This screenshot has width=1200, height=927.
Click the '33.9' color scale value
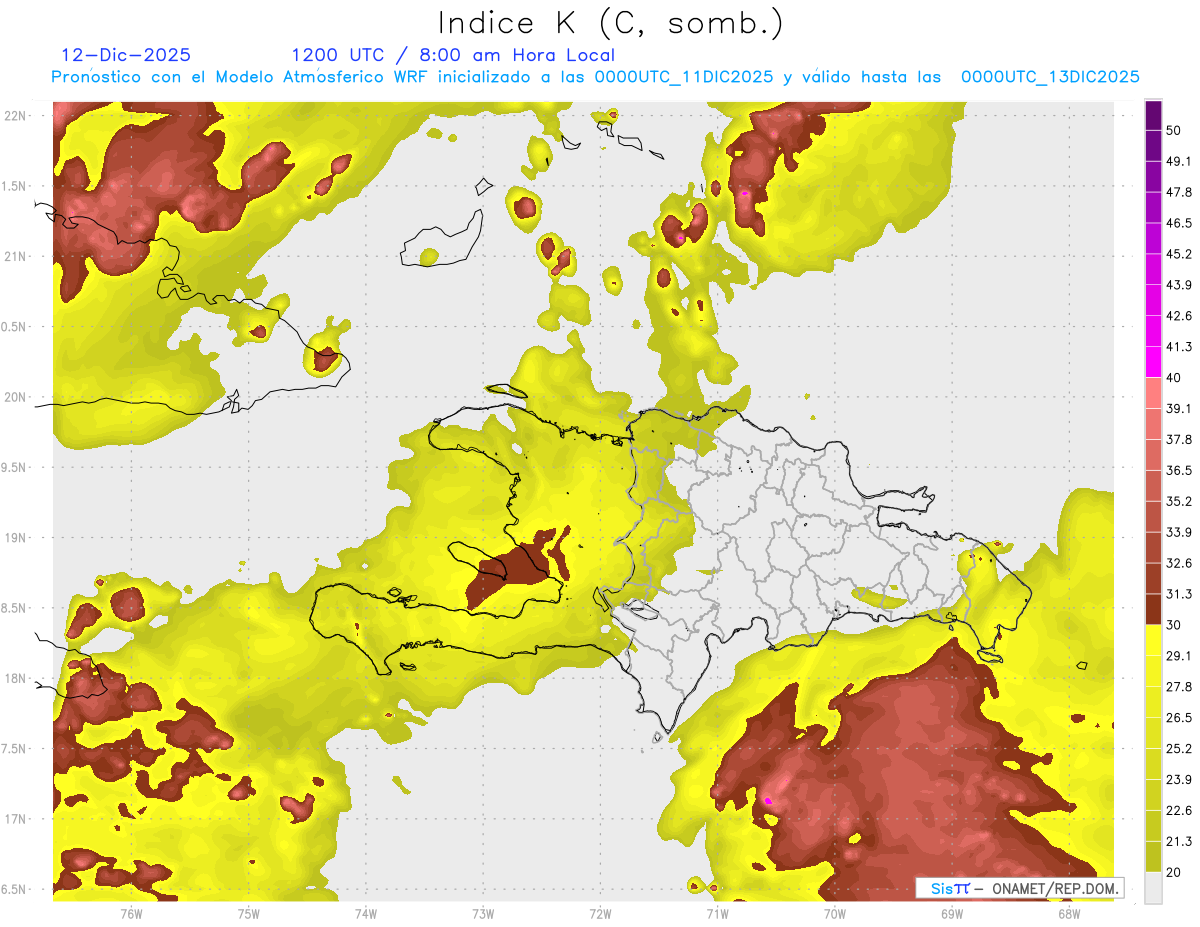point(1178,532)
